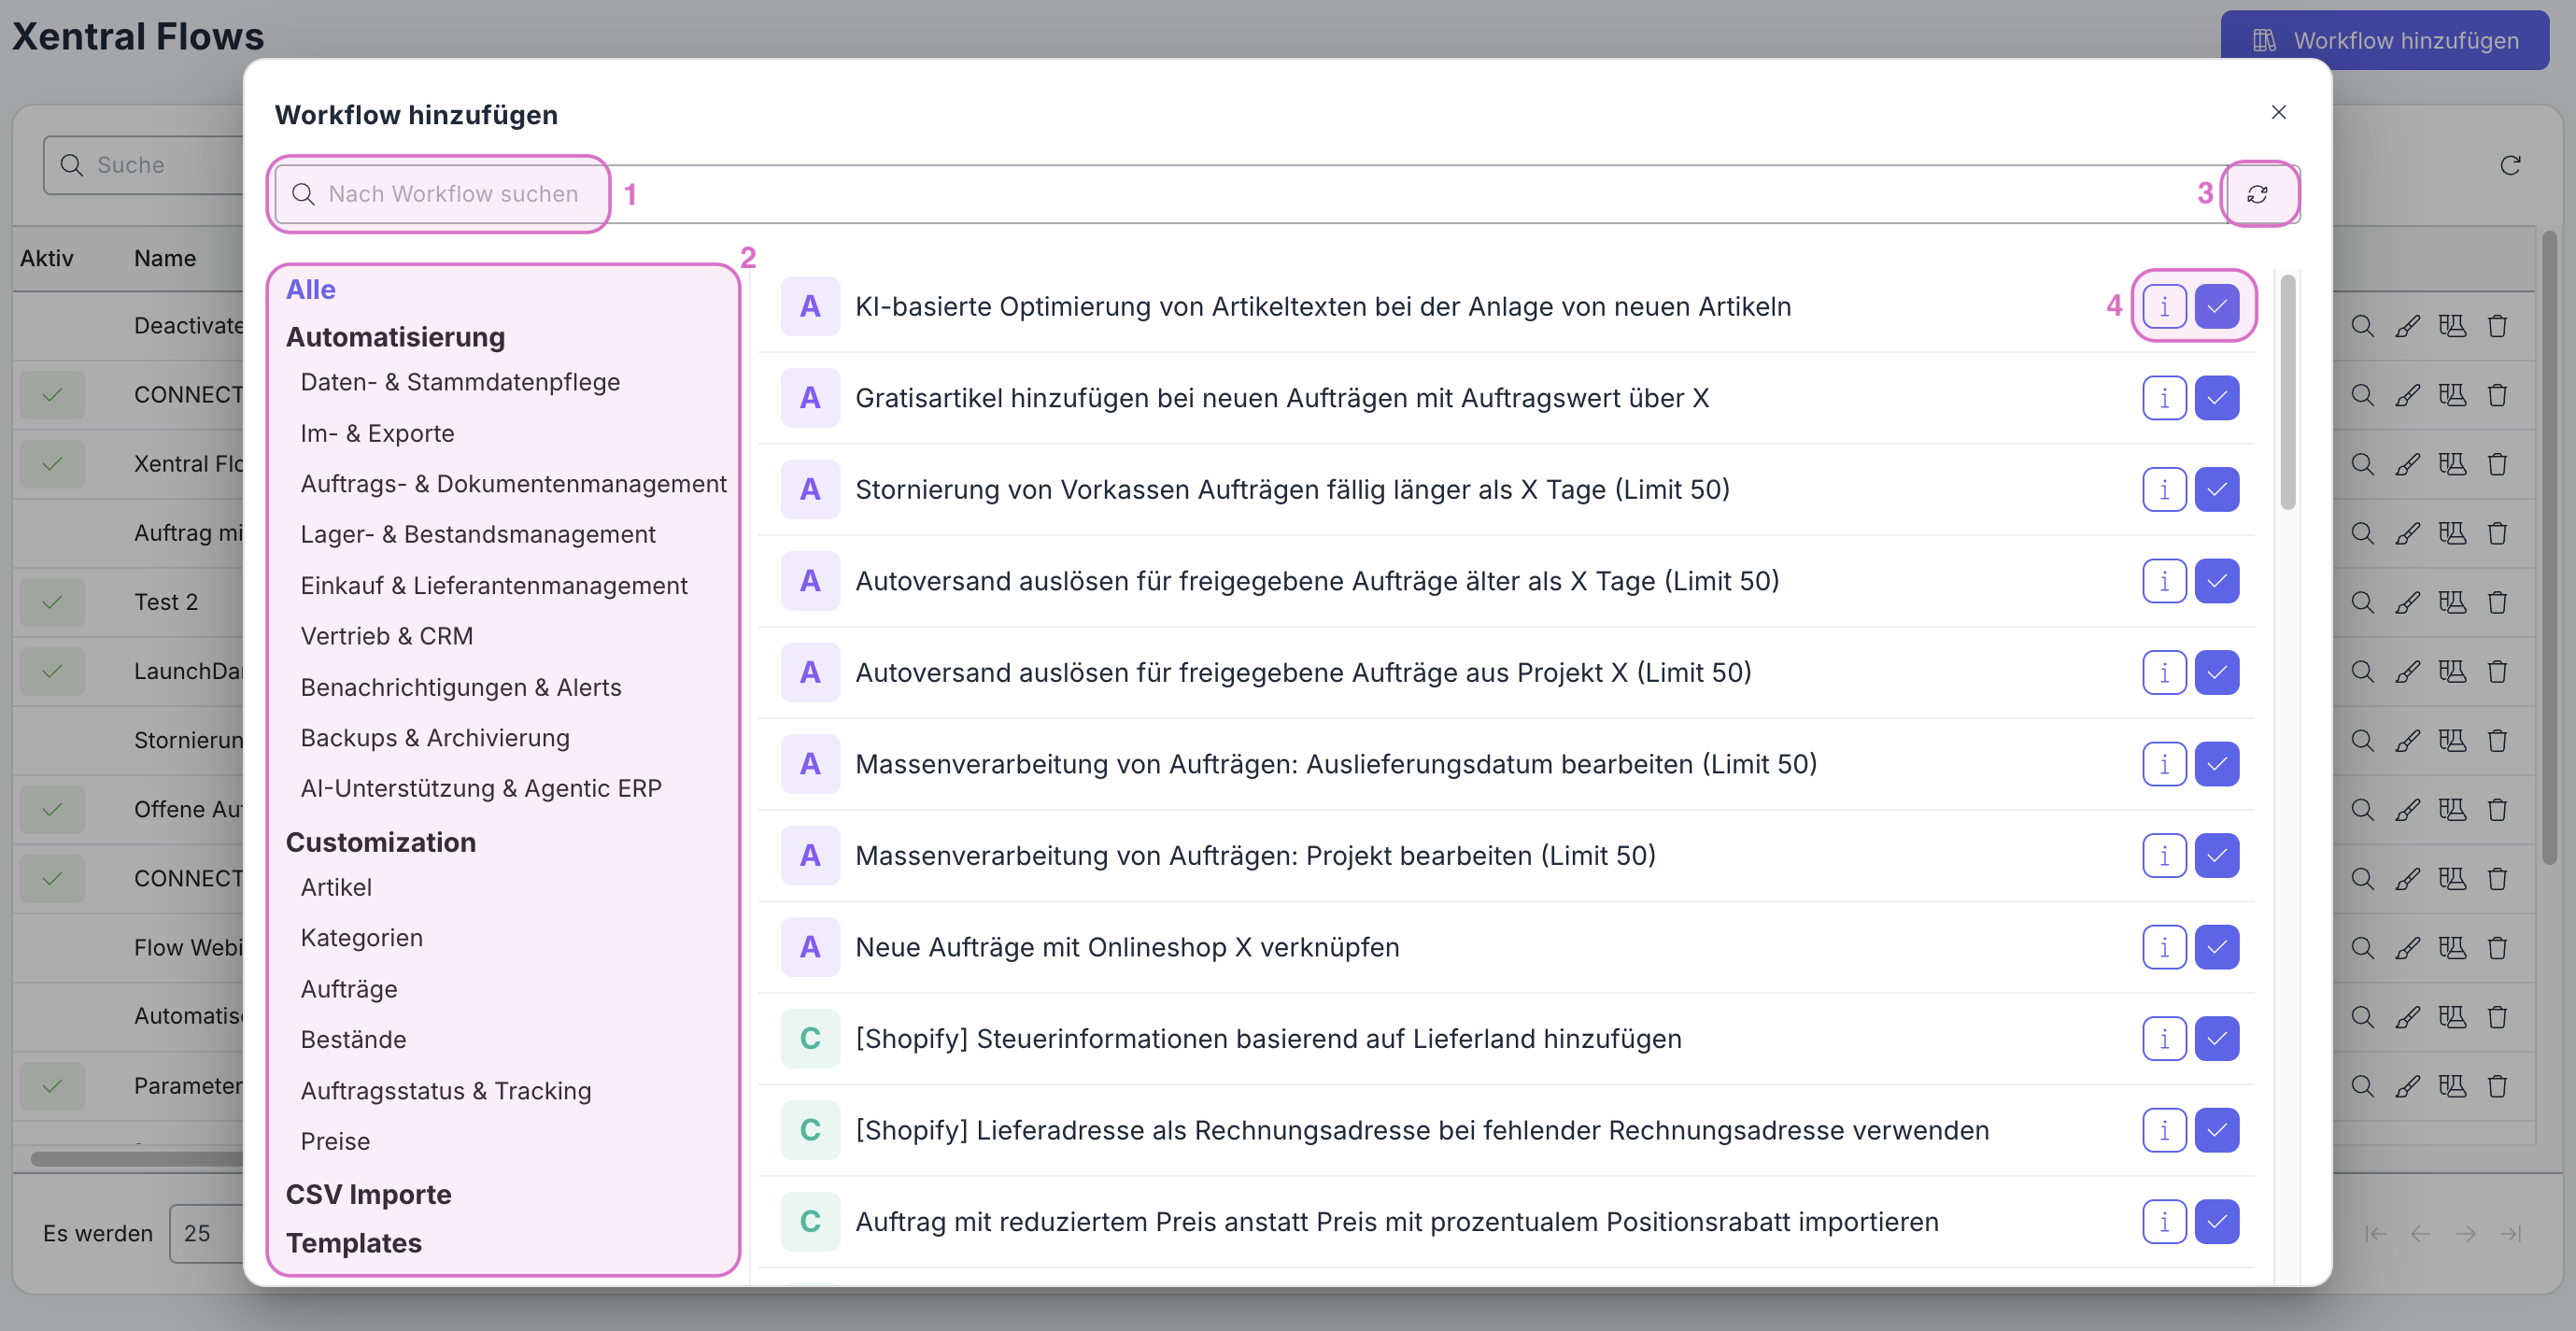Show info for Autoversand aus Projekt X
Viewport: 2576px width, 1331px height.
click(x=2164, y=672)
